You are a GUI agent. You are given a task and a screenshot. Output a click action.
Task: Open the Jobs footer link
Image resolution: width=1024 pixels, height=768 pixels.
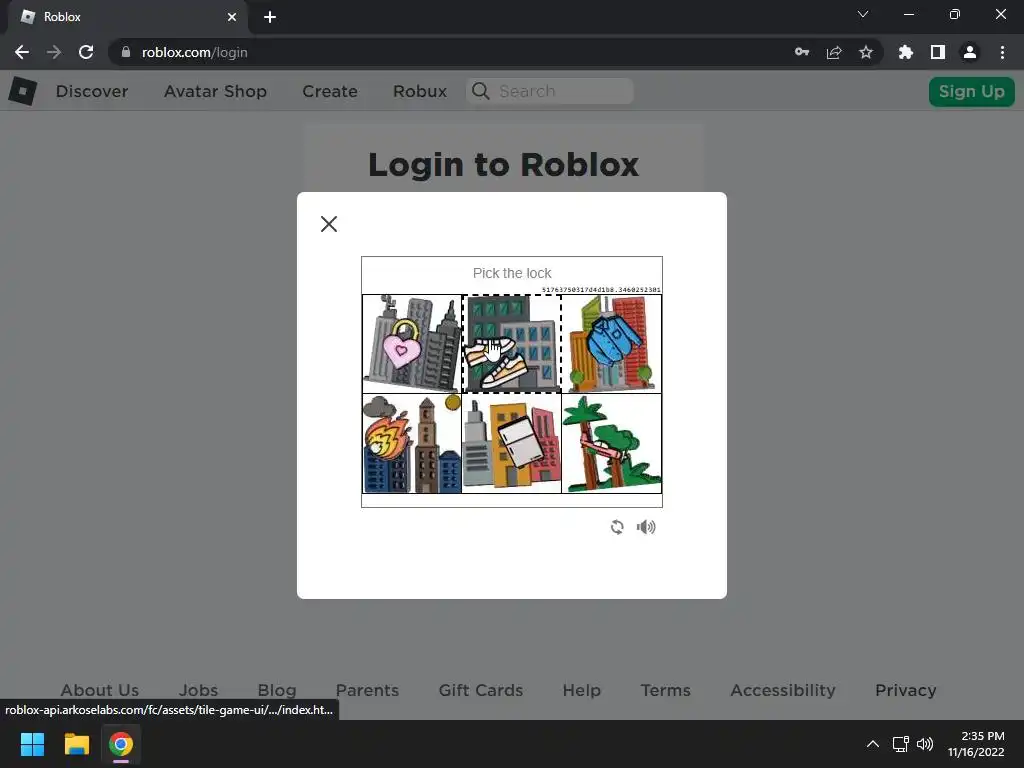pyautogui.click(x=199, y=690)
